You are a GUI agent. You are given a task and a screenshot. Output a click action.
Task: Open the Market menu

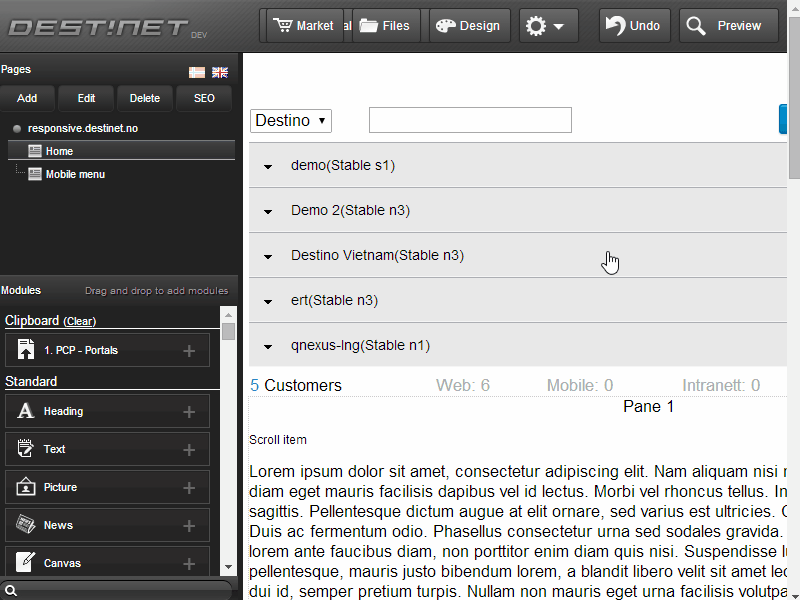click(x=305, y=25)
